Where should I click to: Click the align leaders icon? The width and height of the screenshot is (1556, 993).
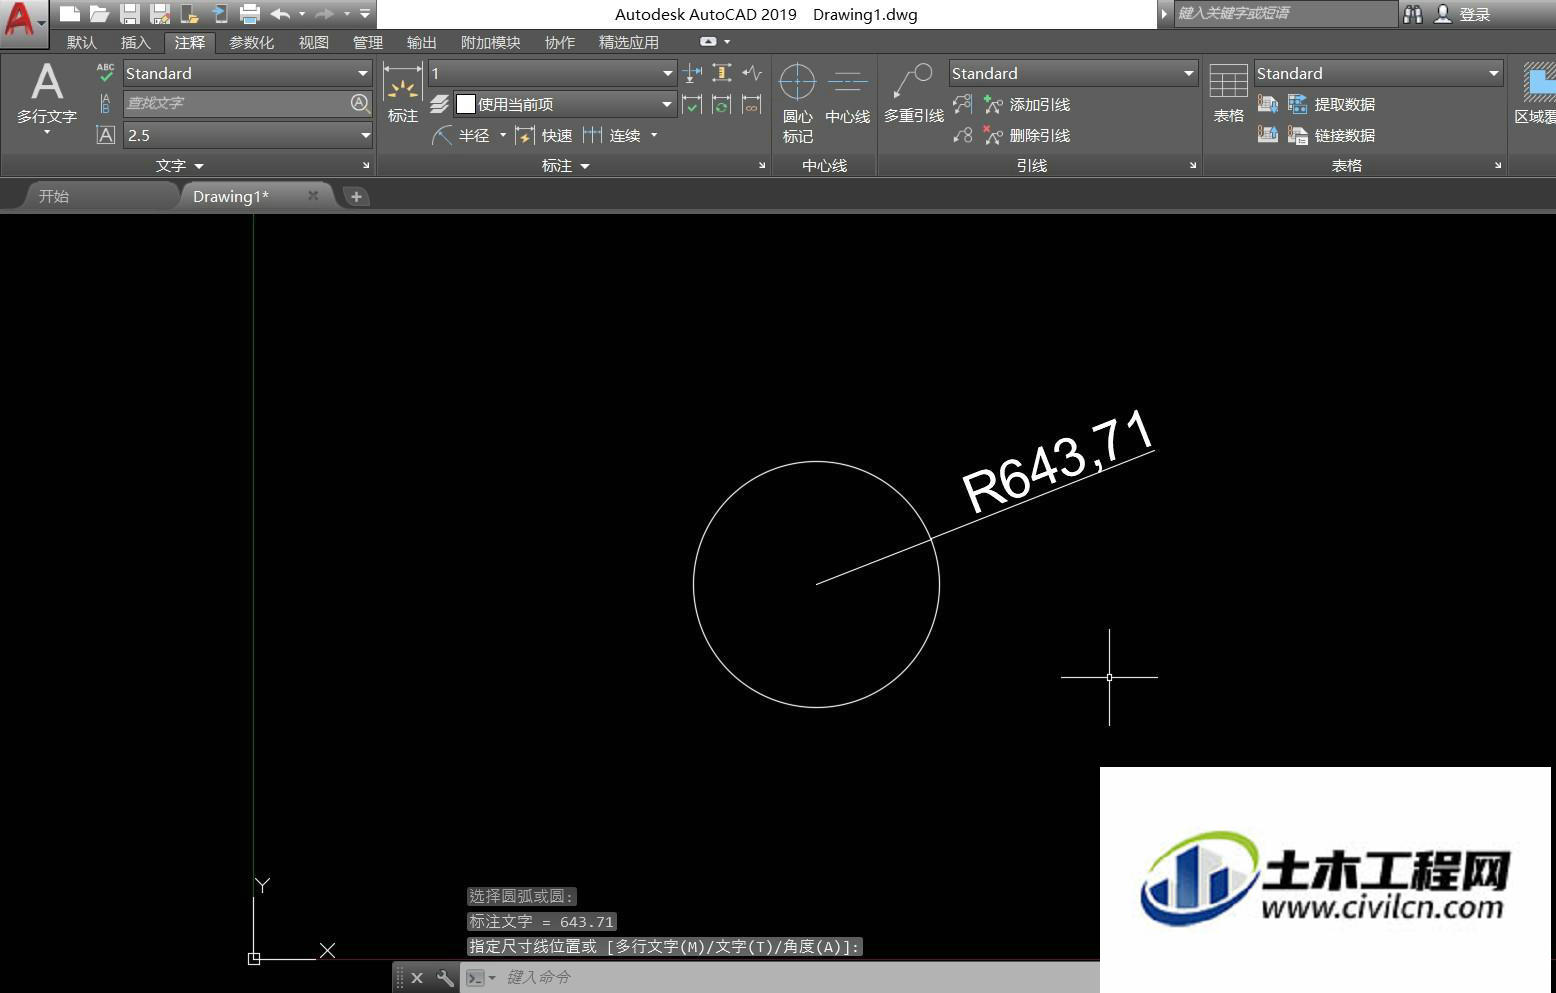click(963, 104)
